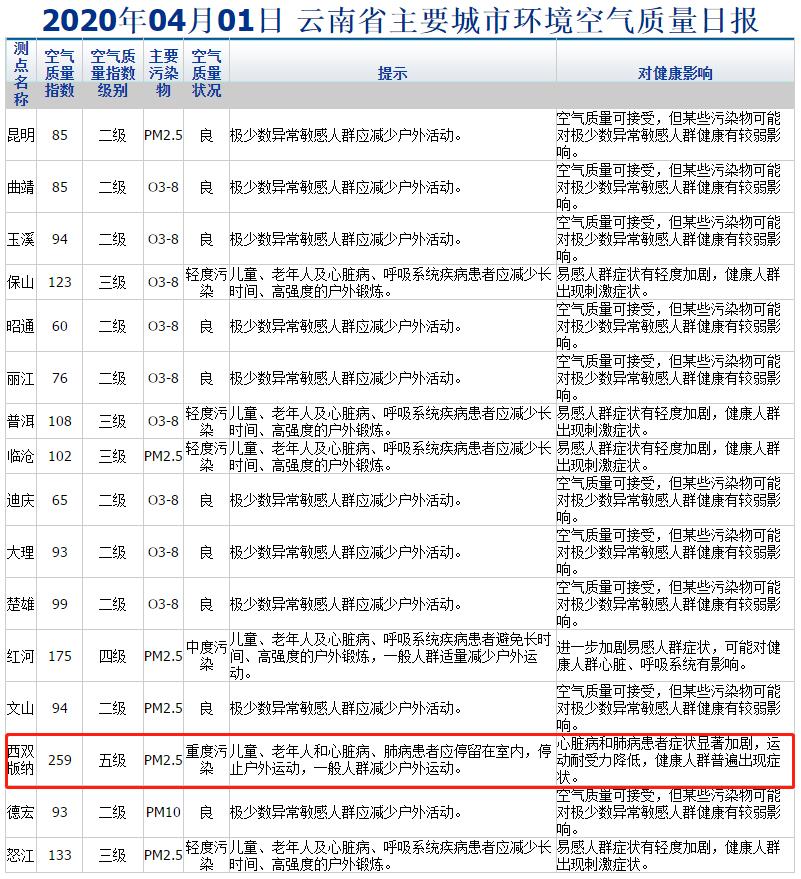Image resolution: width=801 pixels, height=879 pixels.
Task: Click the 提示 column header
Action: click(x=392, y=74)
